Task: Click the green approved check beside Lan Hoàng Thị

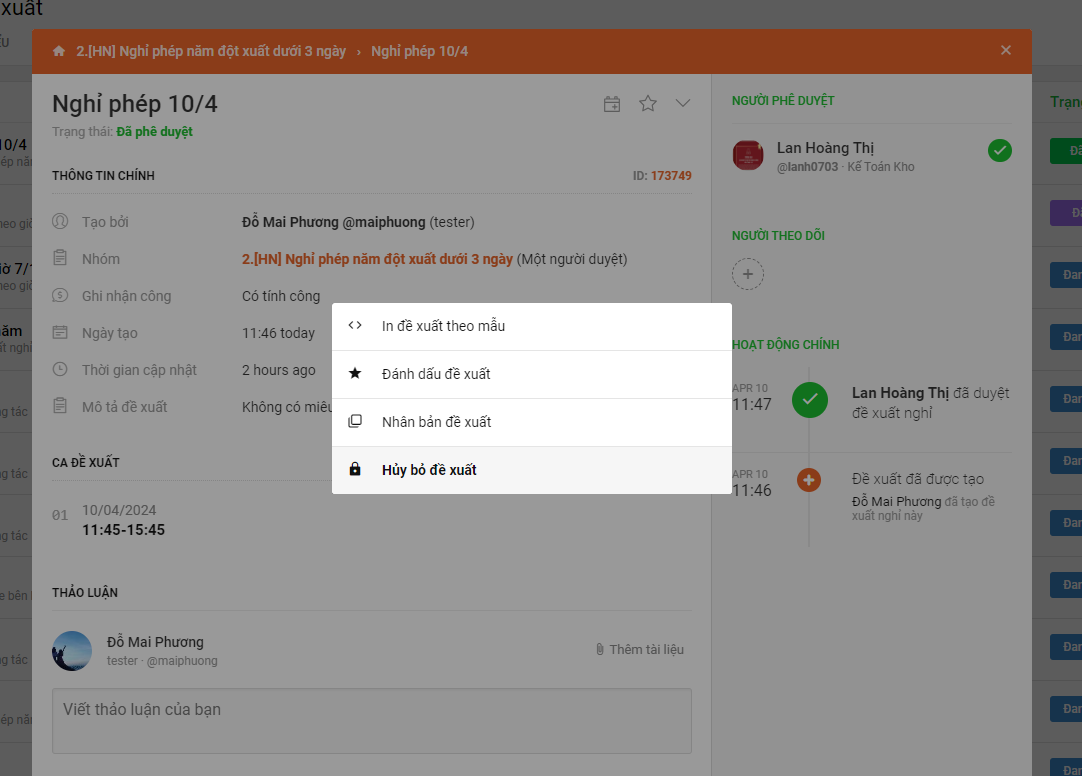Action: point(1000,150)
